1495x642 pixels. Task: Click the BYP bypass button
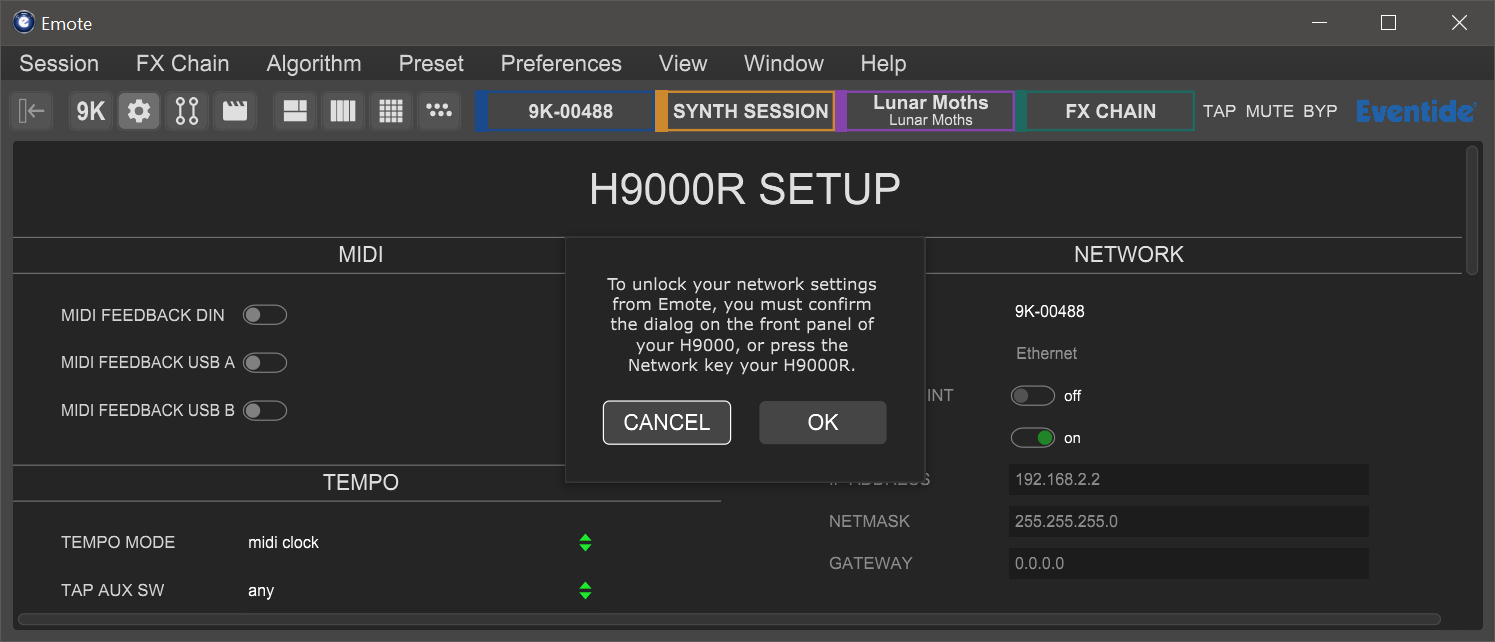tap(1320, 111)
